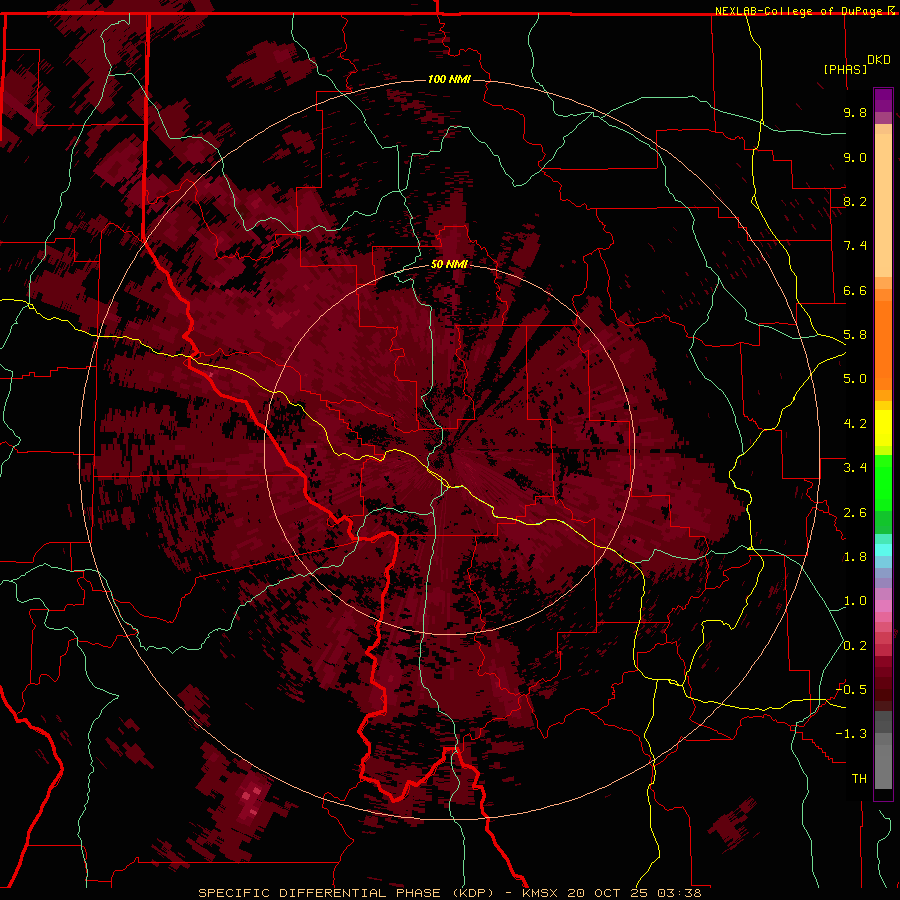Select the -1.3 legend value
Image resolution: width=900 pixels, height=900 pixels.
point(852,734)
